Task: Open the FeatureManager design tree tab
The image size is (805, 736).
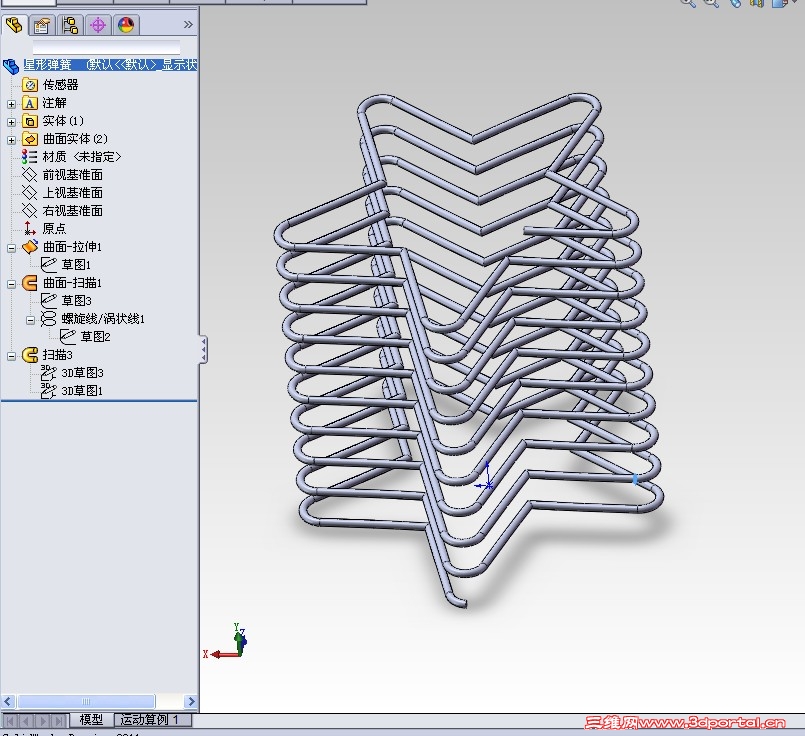Action: (x=14, y=25)
